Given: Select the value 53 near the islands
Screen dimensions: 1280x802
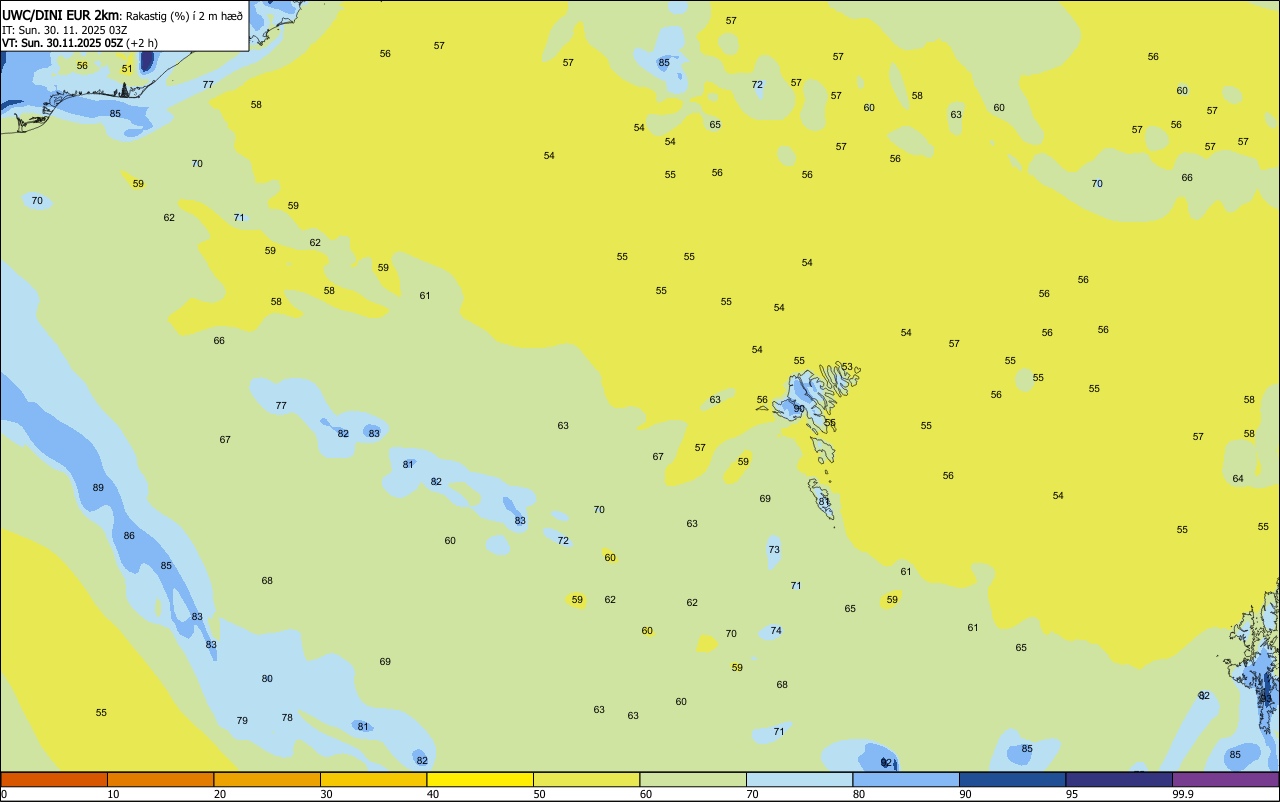Looking at the screenshot, I should (x=847, y=367).
